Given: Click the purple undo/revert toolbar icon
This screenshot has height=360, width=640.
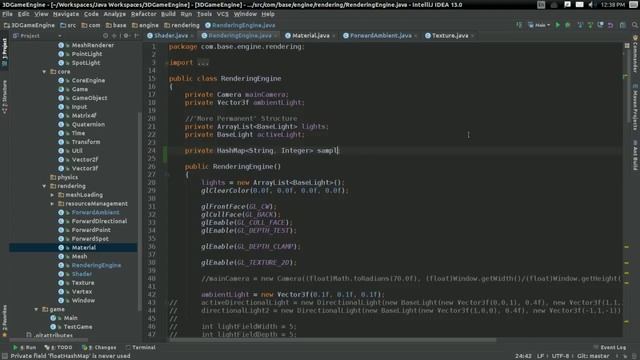Looking at the screenshot, I should [610, 25].
